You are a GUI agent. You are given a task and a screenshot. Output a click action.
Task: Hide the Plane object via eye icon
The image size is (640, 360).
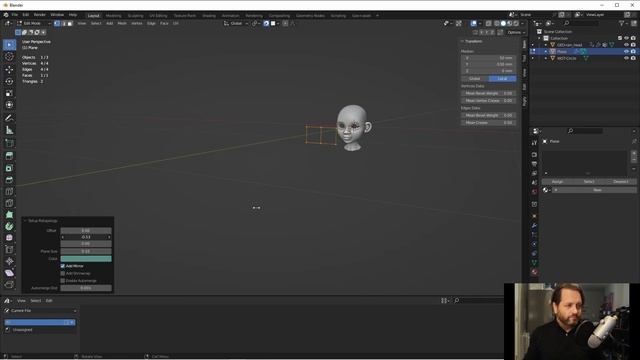pyautogui.click(x=627, y=51)
